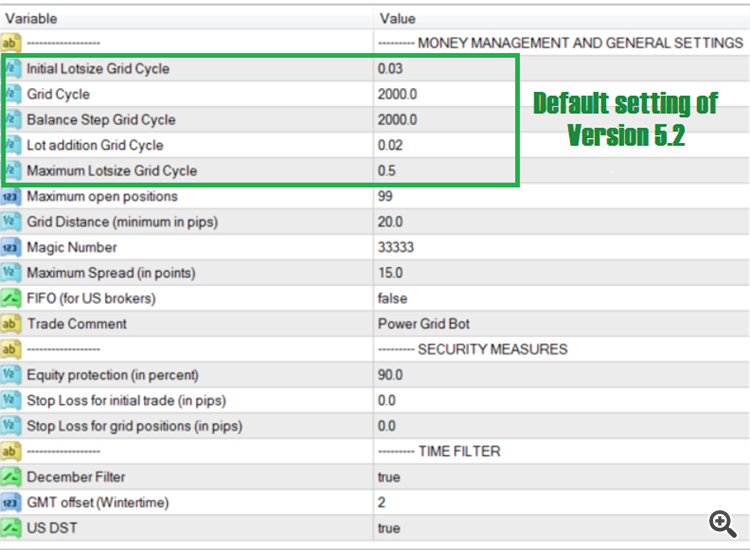Click the icon beside Grid Distance

11,221
